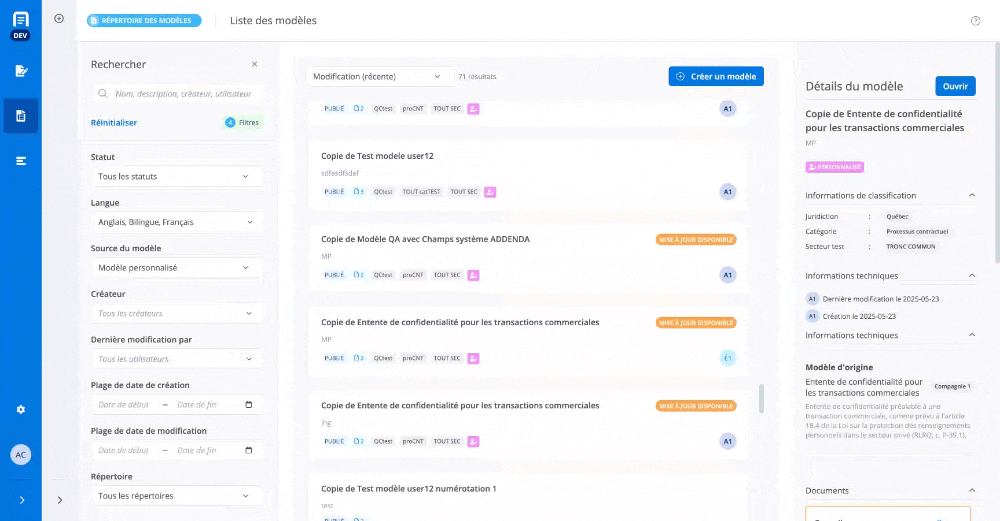Screen dimensions: 1000x521
Task: Click the text lines icon in sidebar
Action: coord(21,161)
